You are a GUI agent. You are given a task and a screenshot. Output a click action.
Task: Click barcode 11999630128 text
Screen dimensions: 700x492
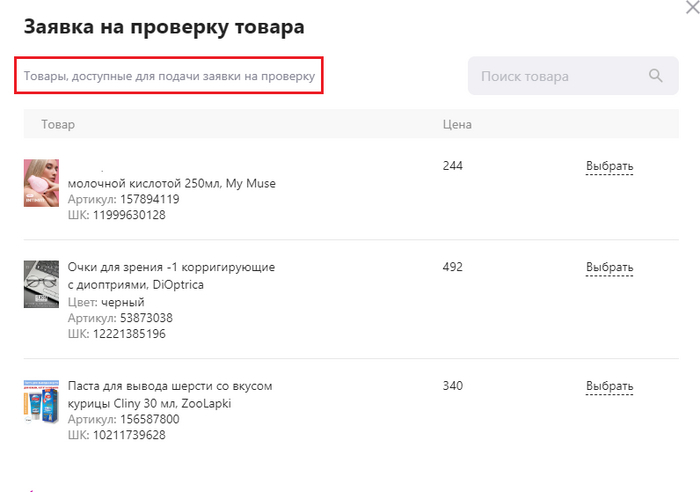pyautogui.click(x=129, y=215)
